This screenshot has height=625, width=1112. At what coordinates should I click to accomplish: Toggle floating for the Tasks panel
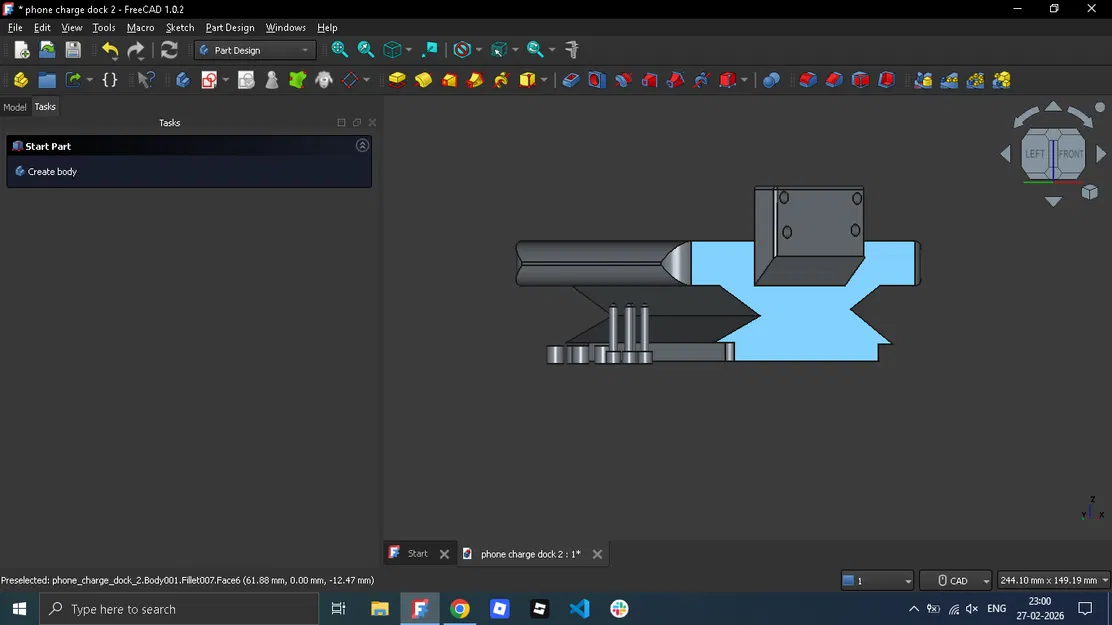click(357, 123)
